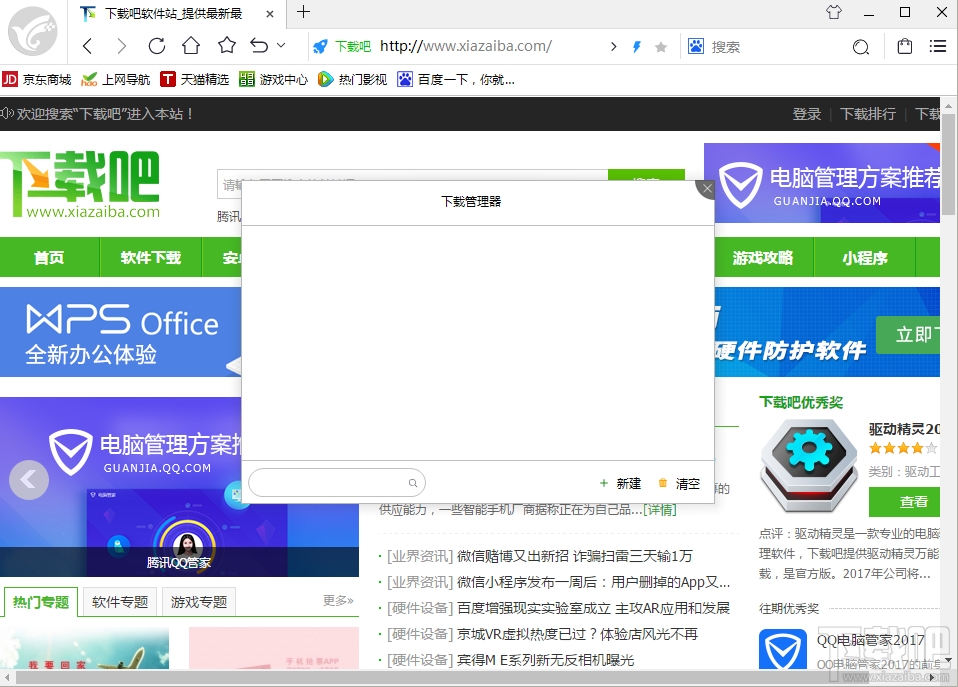The image size is (958, 687).
Task: Toggle the bookmark star beside the lightning icon
Action: point(660,46)
